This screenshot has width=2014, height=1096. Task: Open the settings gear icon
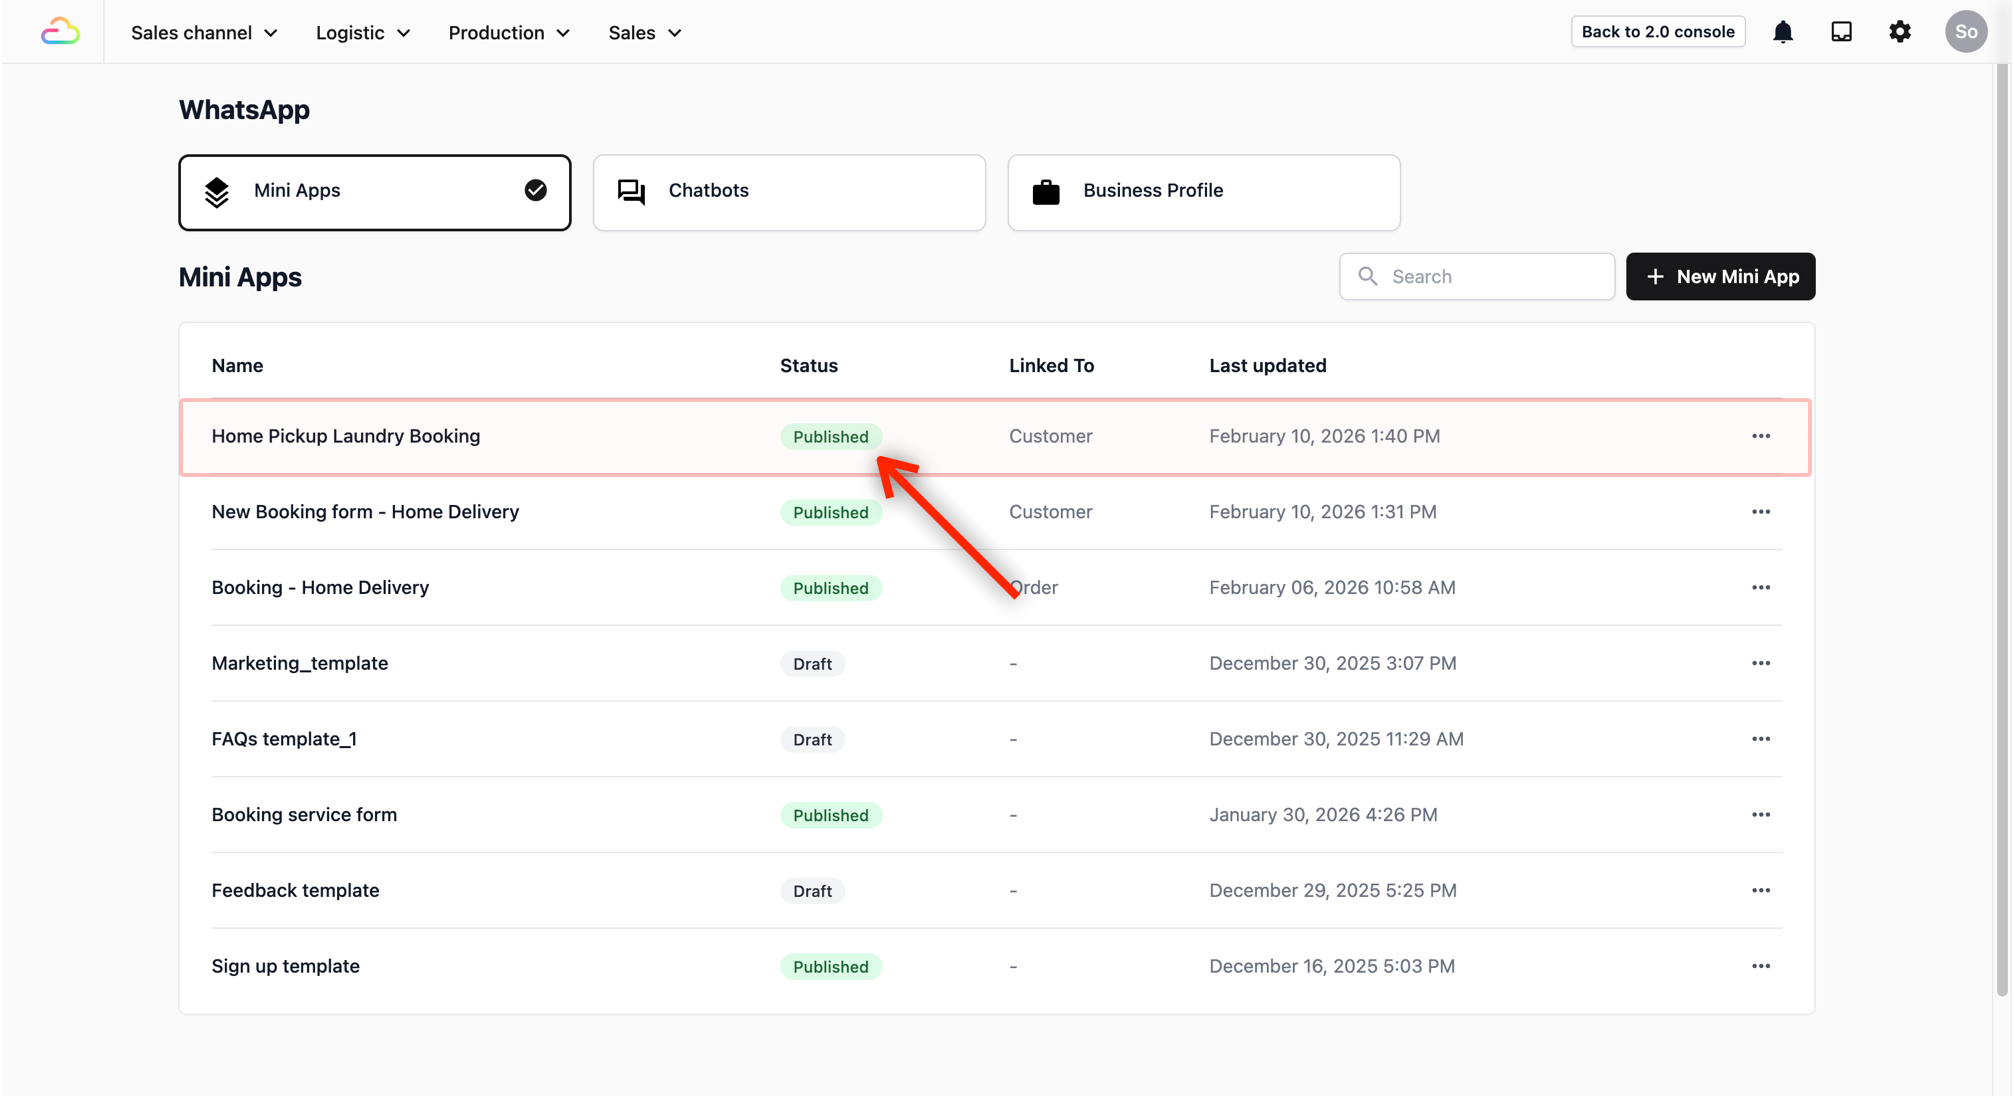click(1900, 32)
